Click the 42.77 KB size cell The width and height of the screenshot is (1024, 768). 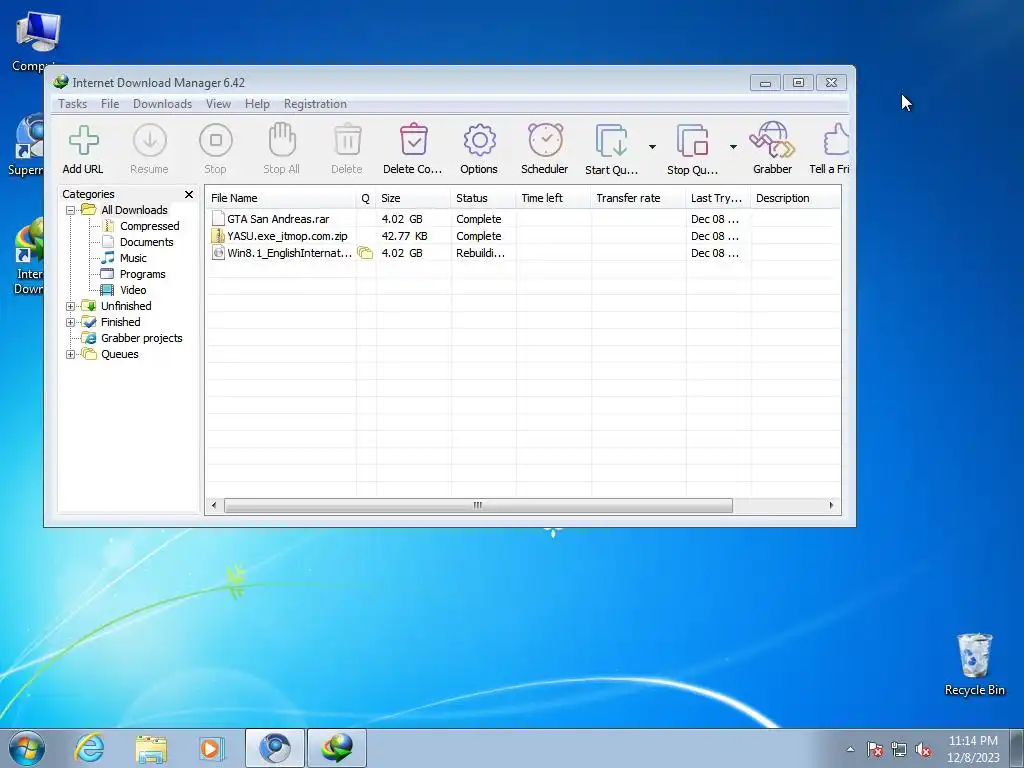coord(404,236)
